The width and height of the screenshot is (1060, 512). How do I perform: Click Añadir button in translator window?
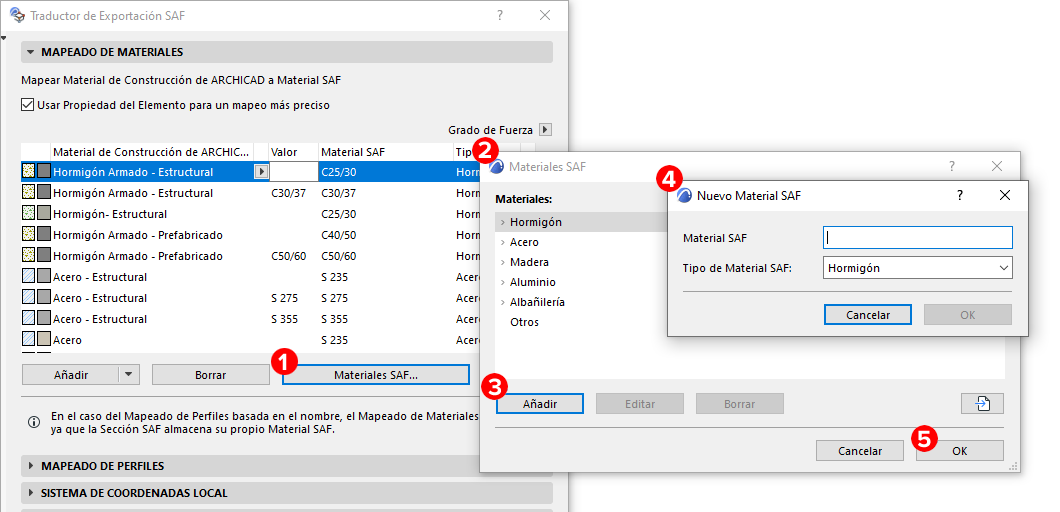click(x=71, y=375)
